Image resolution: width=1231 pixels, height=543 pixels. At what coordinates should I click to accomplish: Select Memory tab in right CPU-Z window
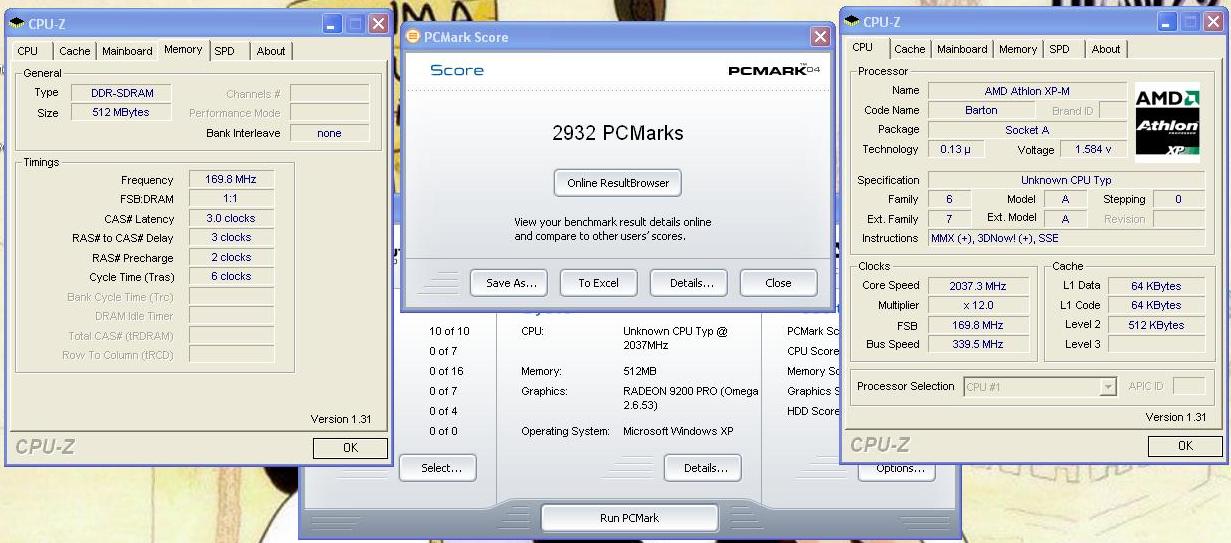click(x=1018, y=49)
